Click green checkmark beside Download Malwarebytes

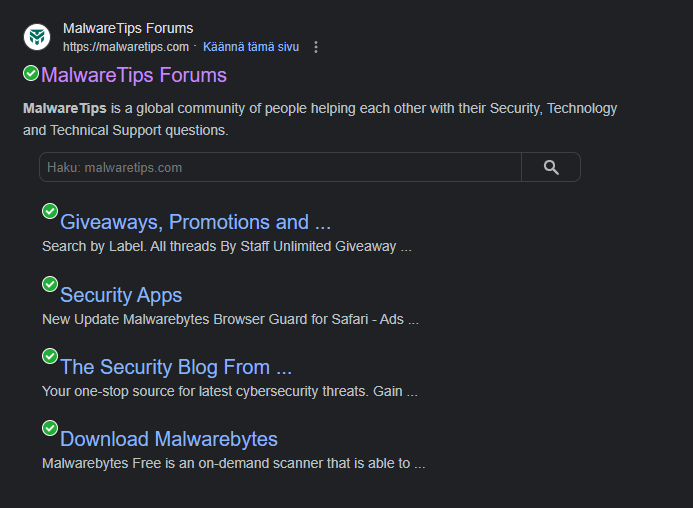[50, 428]
